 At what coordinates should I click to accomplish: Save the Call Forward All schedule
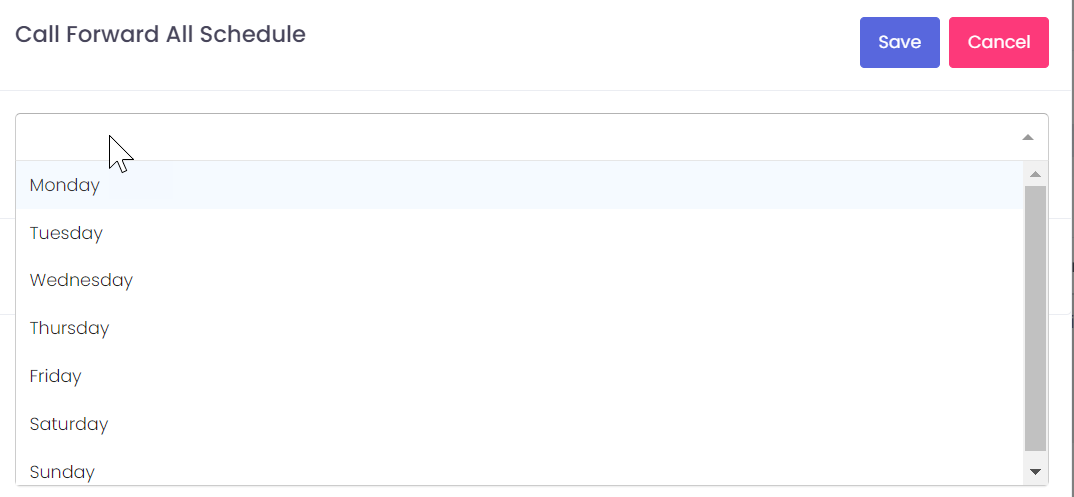tap(899, 42)
